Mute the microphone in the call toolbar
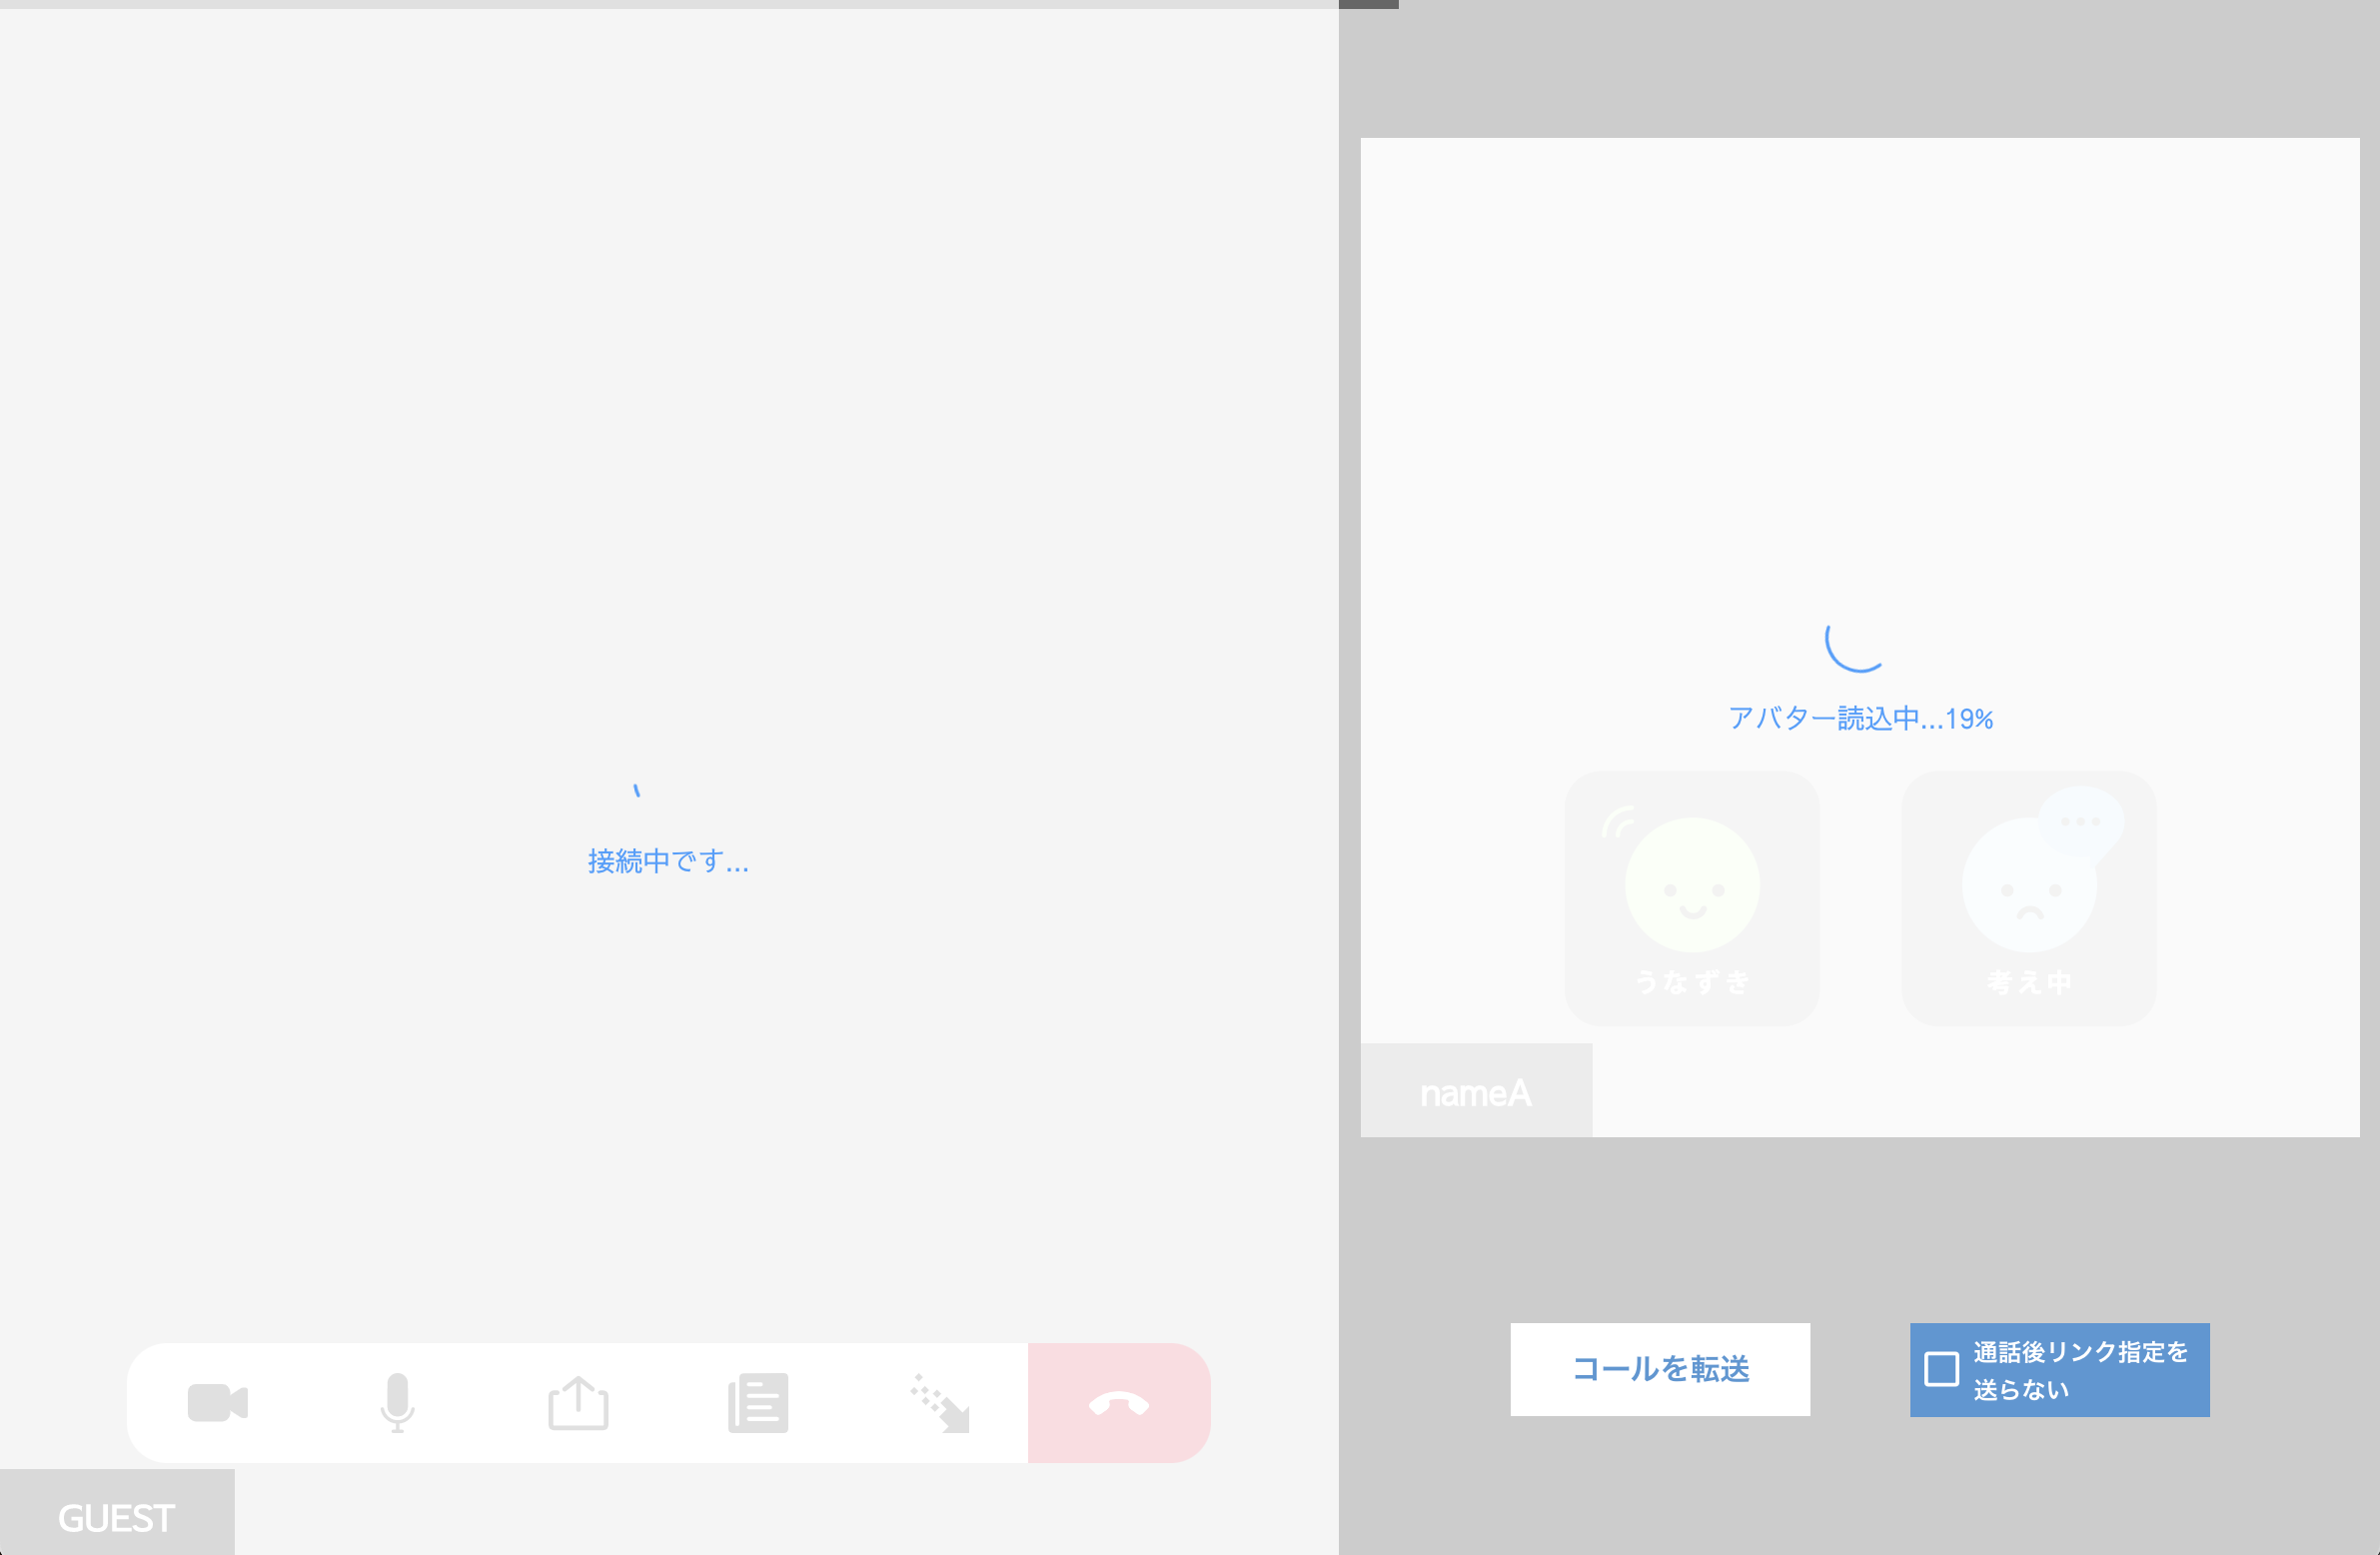Image resolution: width=2380 pixels, height=1555 pixels. (x=397, y=1403)
